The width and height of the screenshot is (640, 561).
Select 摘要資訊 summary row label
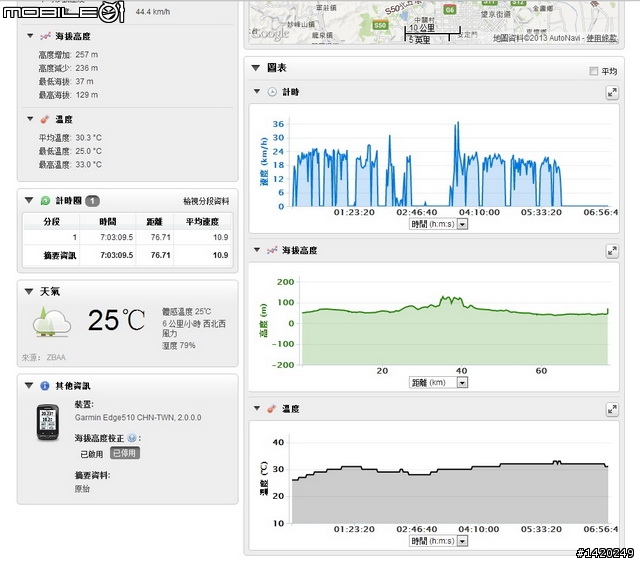point(60,256)
